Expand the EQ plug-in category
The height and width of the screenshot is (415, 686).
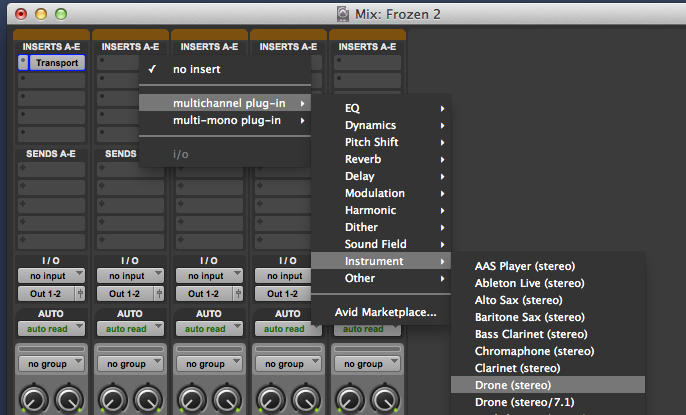(381, 108)
